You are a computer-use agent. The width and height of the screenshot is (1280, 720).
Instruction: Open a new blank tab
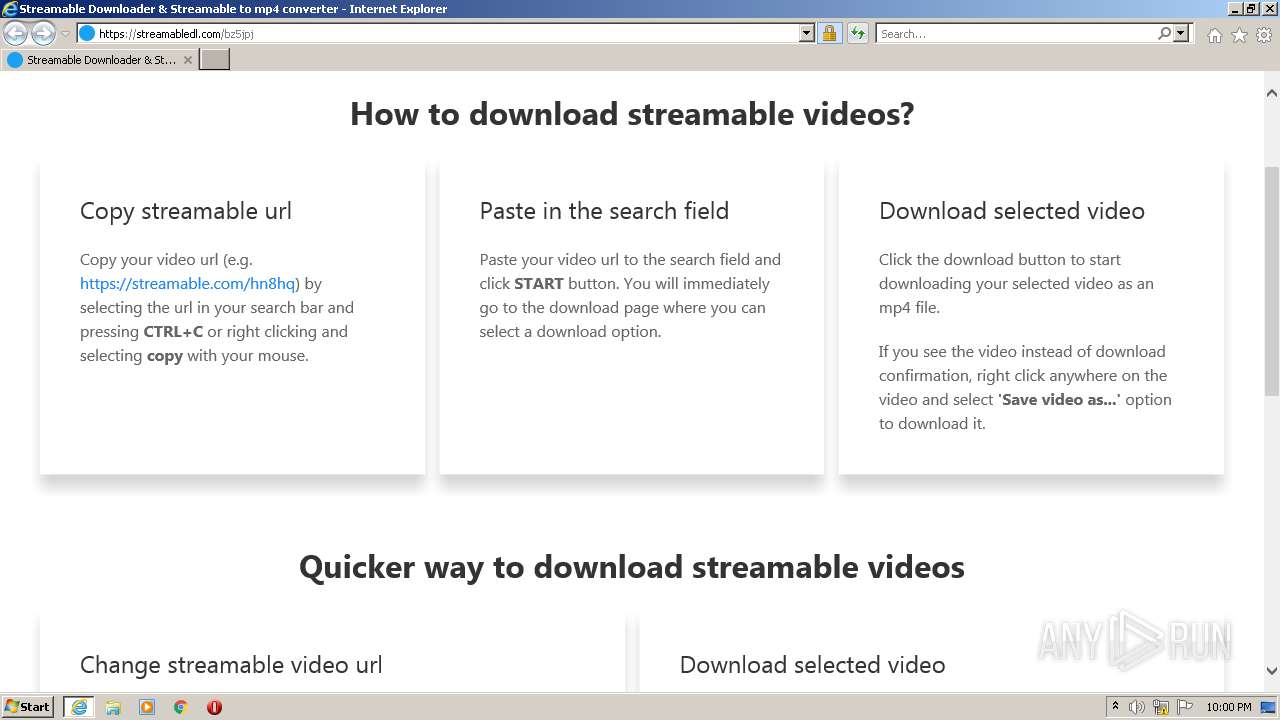[x=215, y=60]
